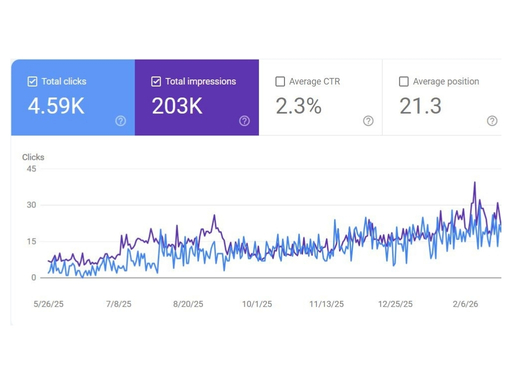
Task: Click the Clicks axis title
Action: pos(33,157)
